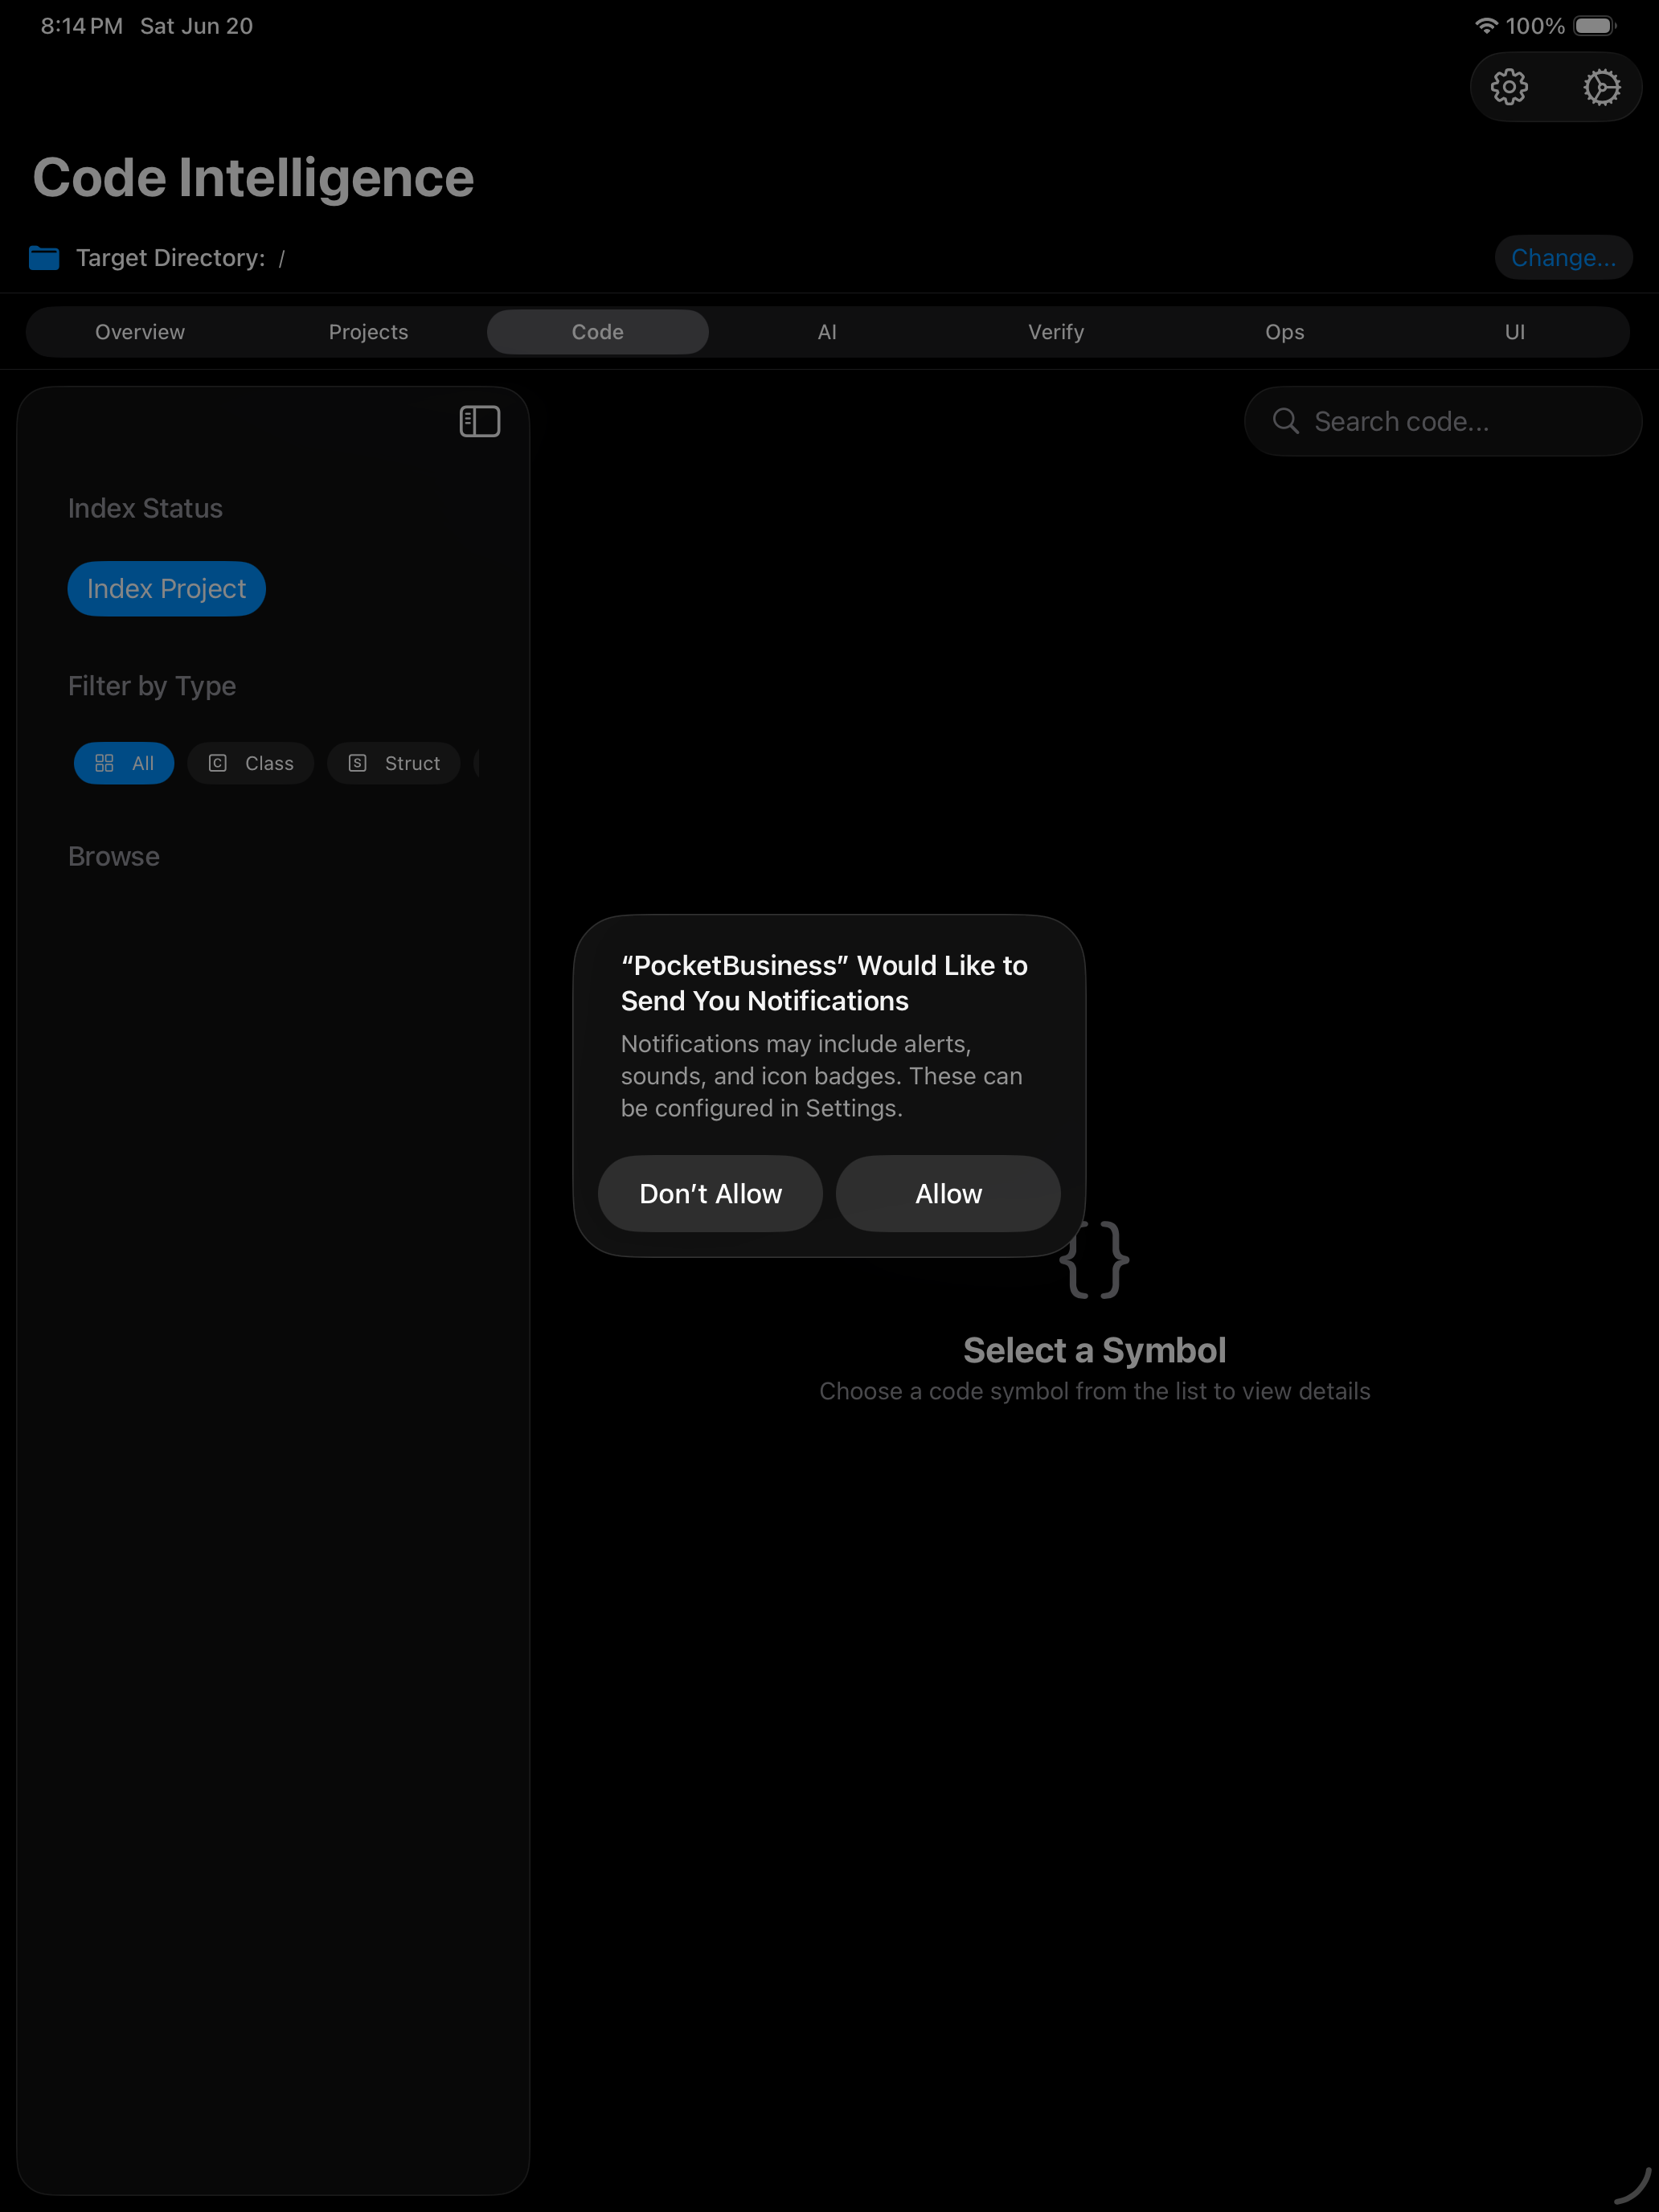Tap Allow in notifications dialog
The image size is (1659, 2212).
click(x=948, y=1193)
